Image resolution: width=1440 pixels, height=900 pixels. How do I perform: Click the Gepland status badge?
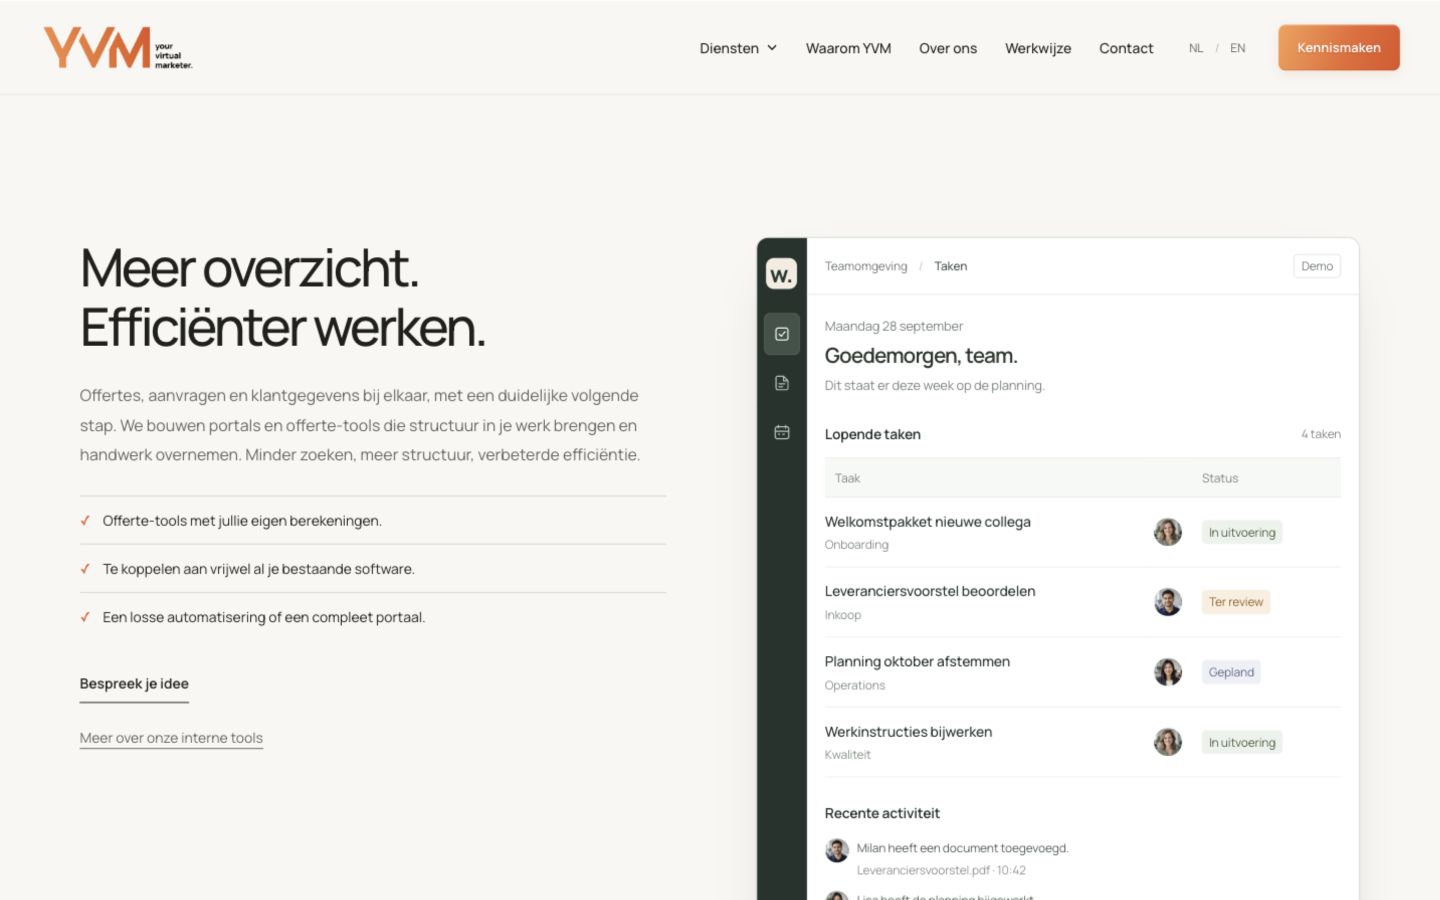(x=1231, y=672)
